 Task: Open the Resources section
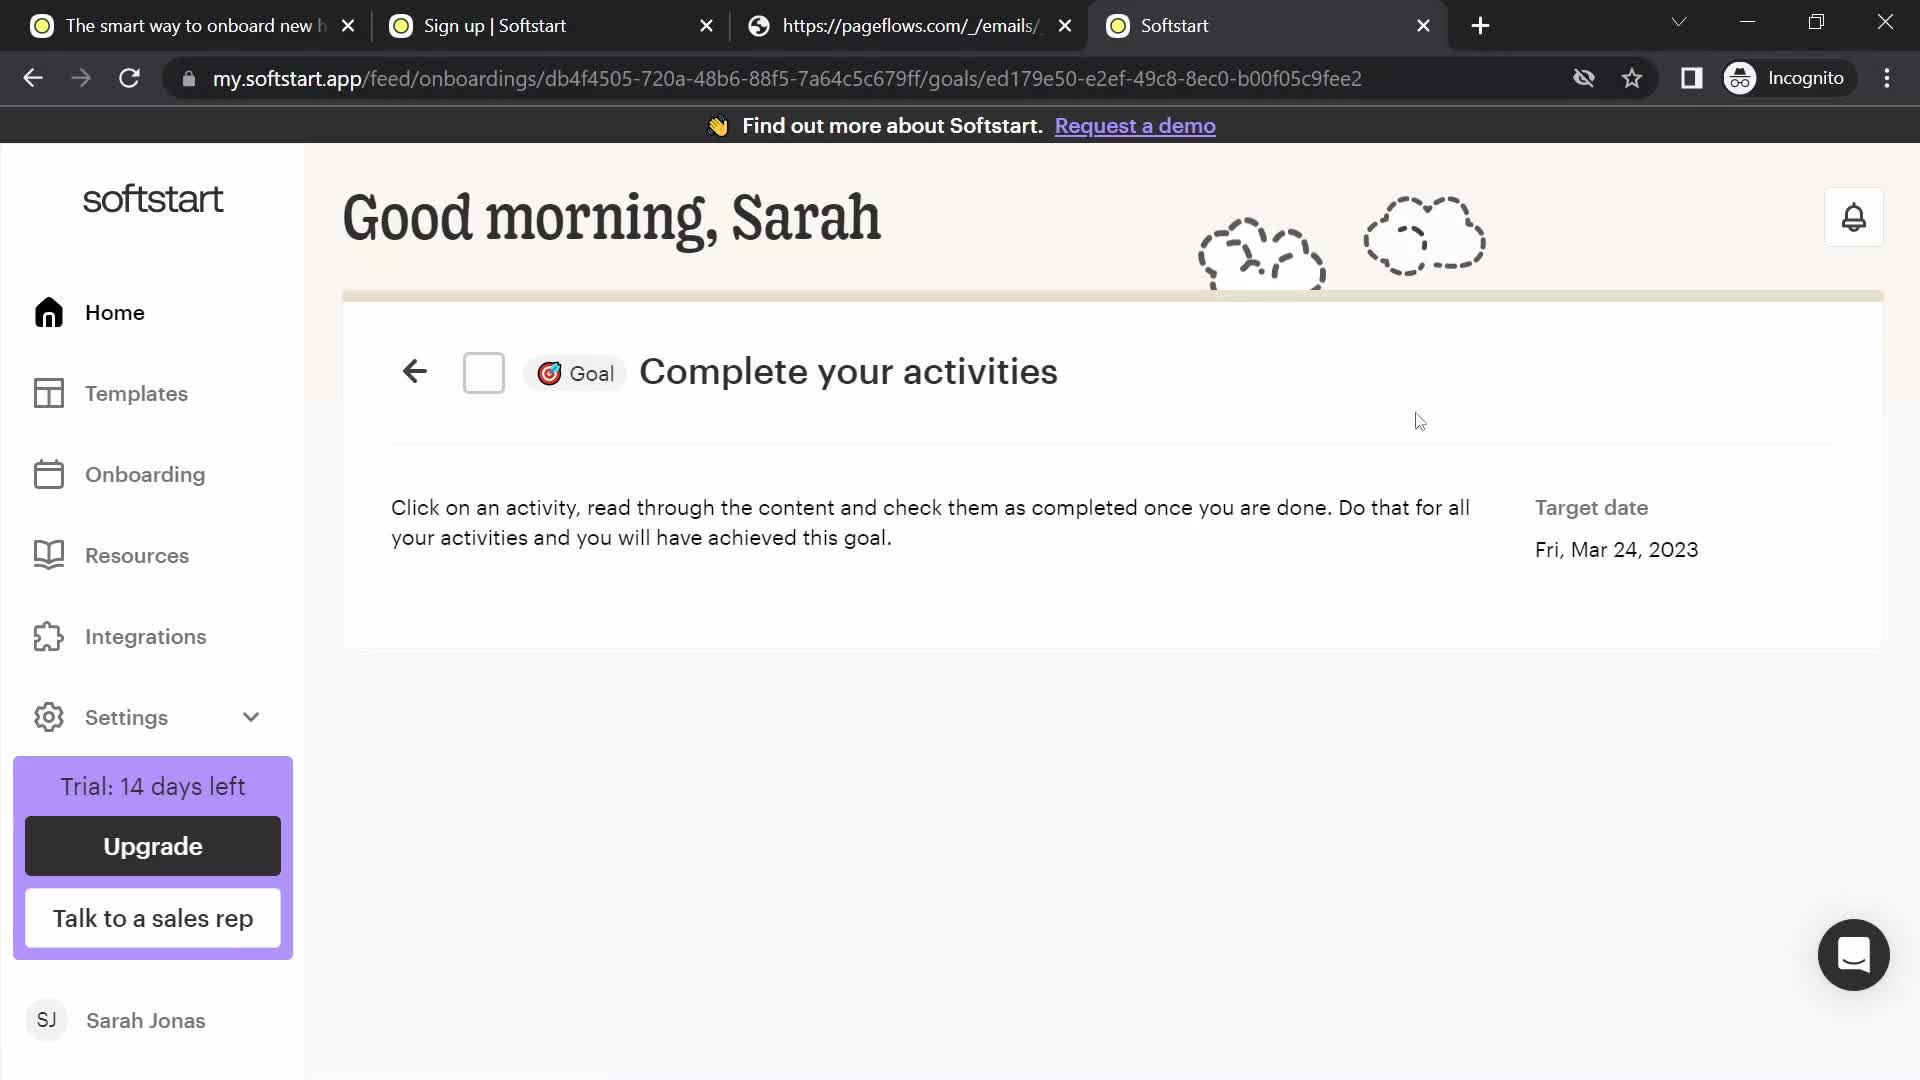(137, 555)
